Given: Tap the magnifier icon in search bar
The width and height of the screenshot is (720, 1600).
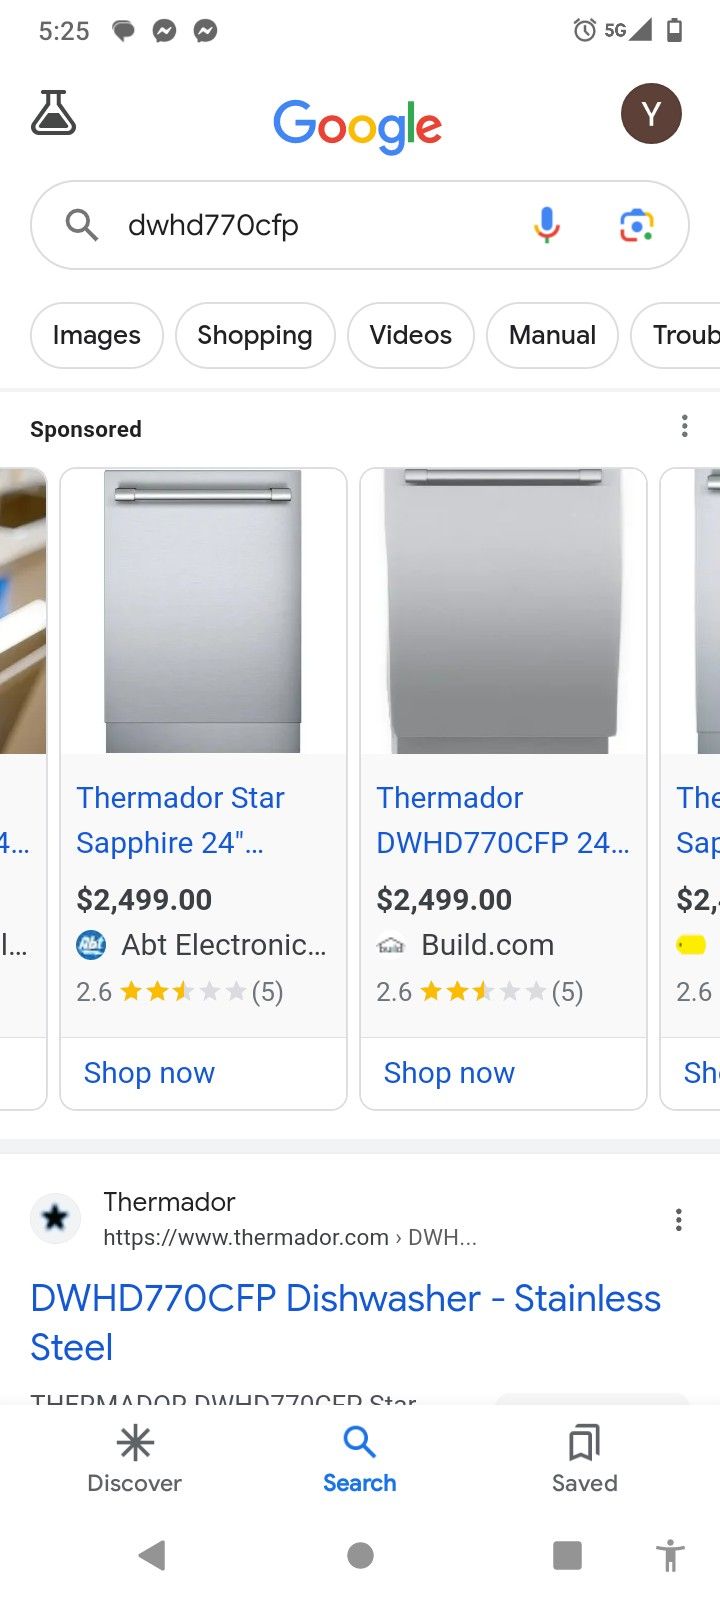Looking at the screenshot, I should (82, 225).
